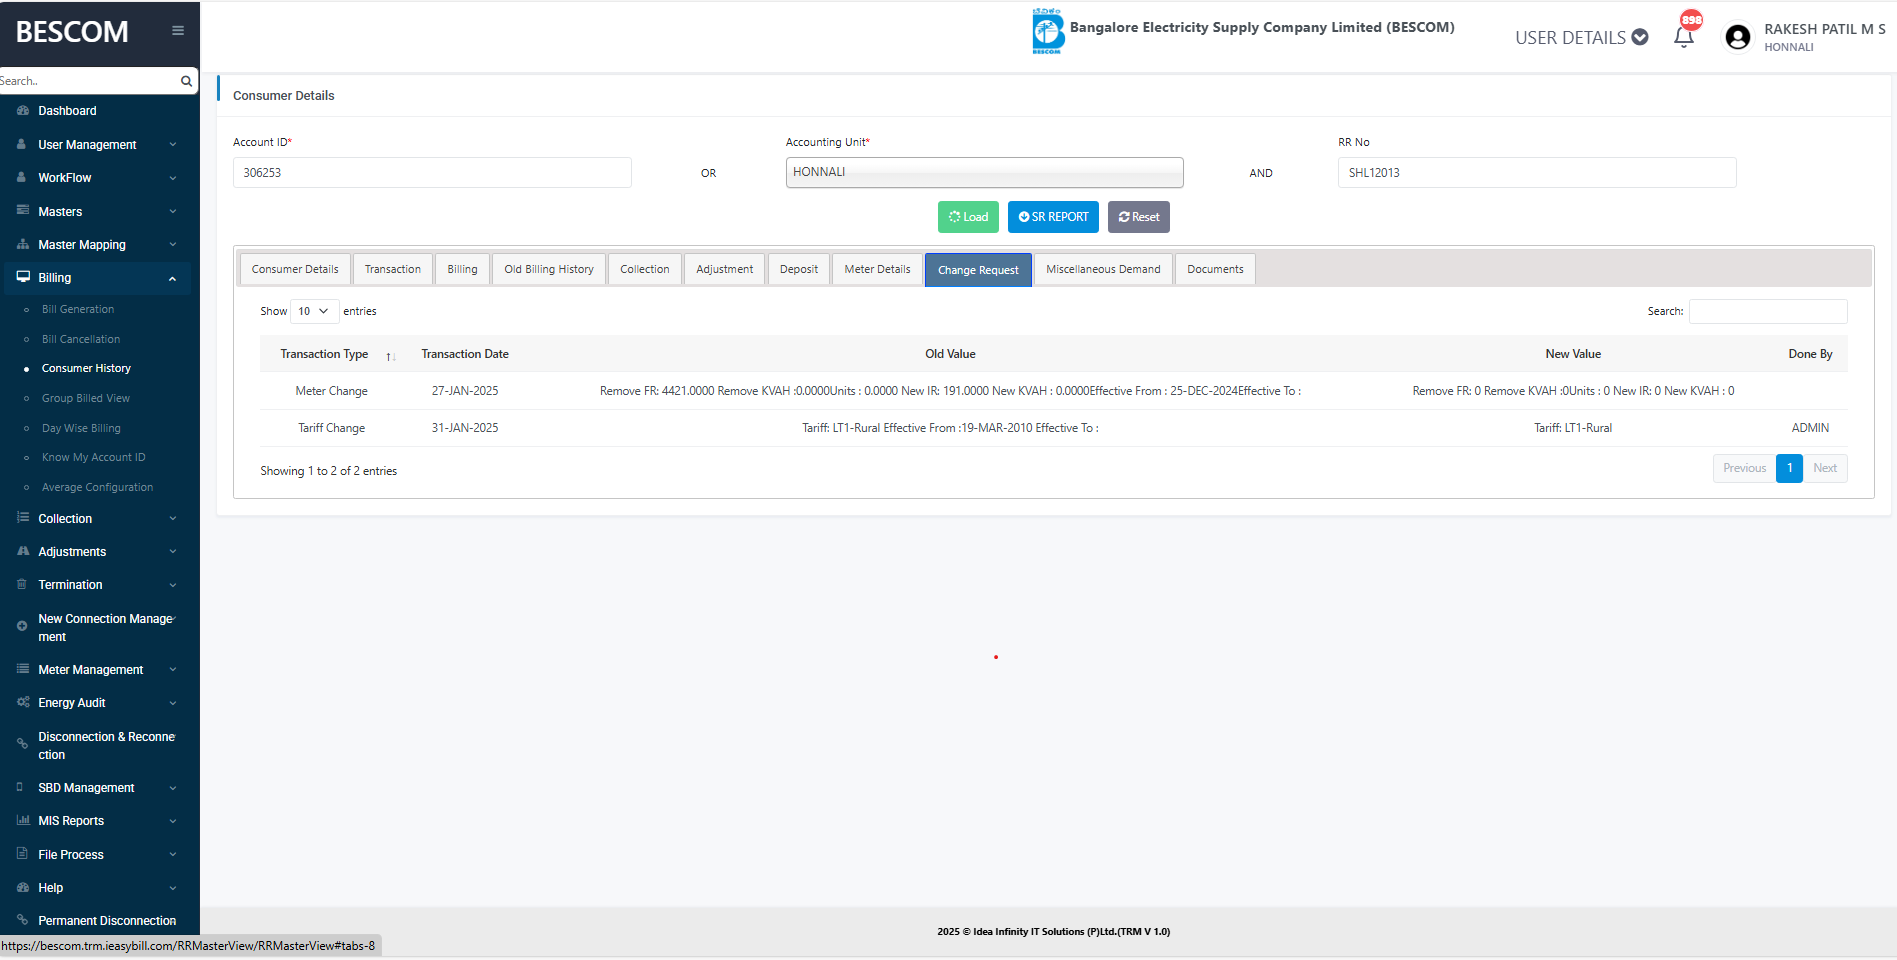Click the Collection list icon in sidebar
This screenshot has height=960, width=1897.
click(x=22, y=519)
